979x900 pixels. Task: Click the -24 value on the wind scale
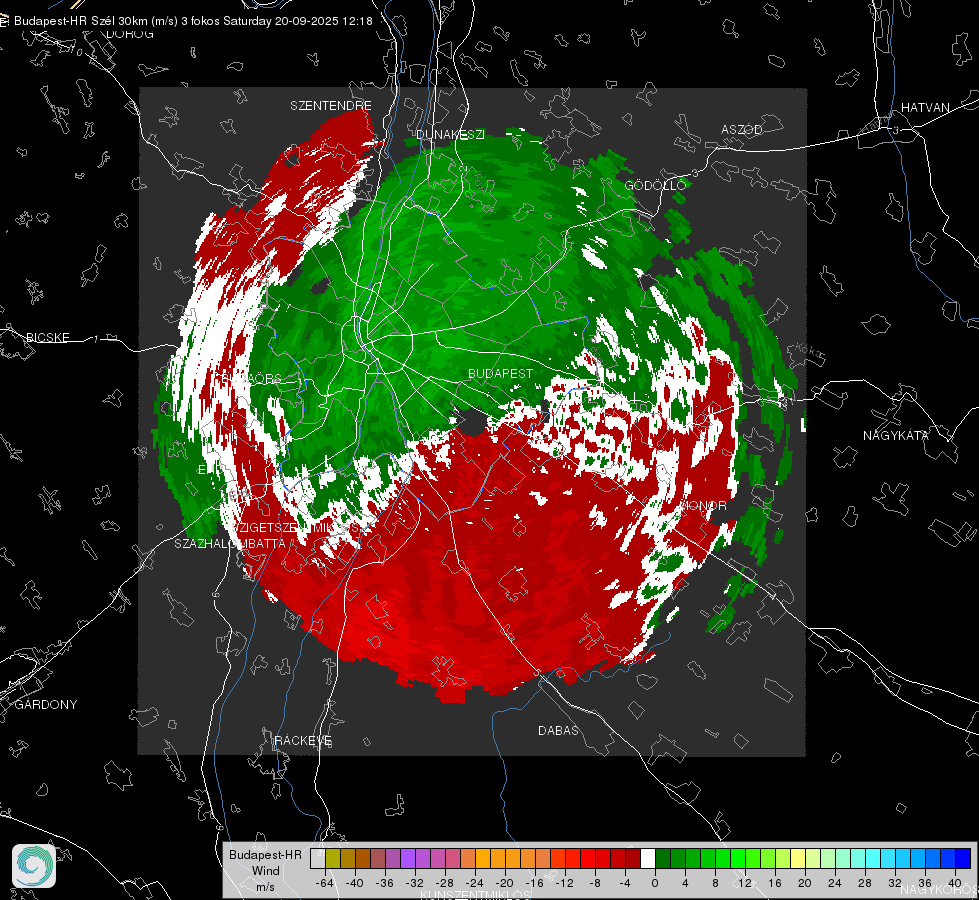point(475,883)
